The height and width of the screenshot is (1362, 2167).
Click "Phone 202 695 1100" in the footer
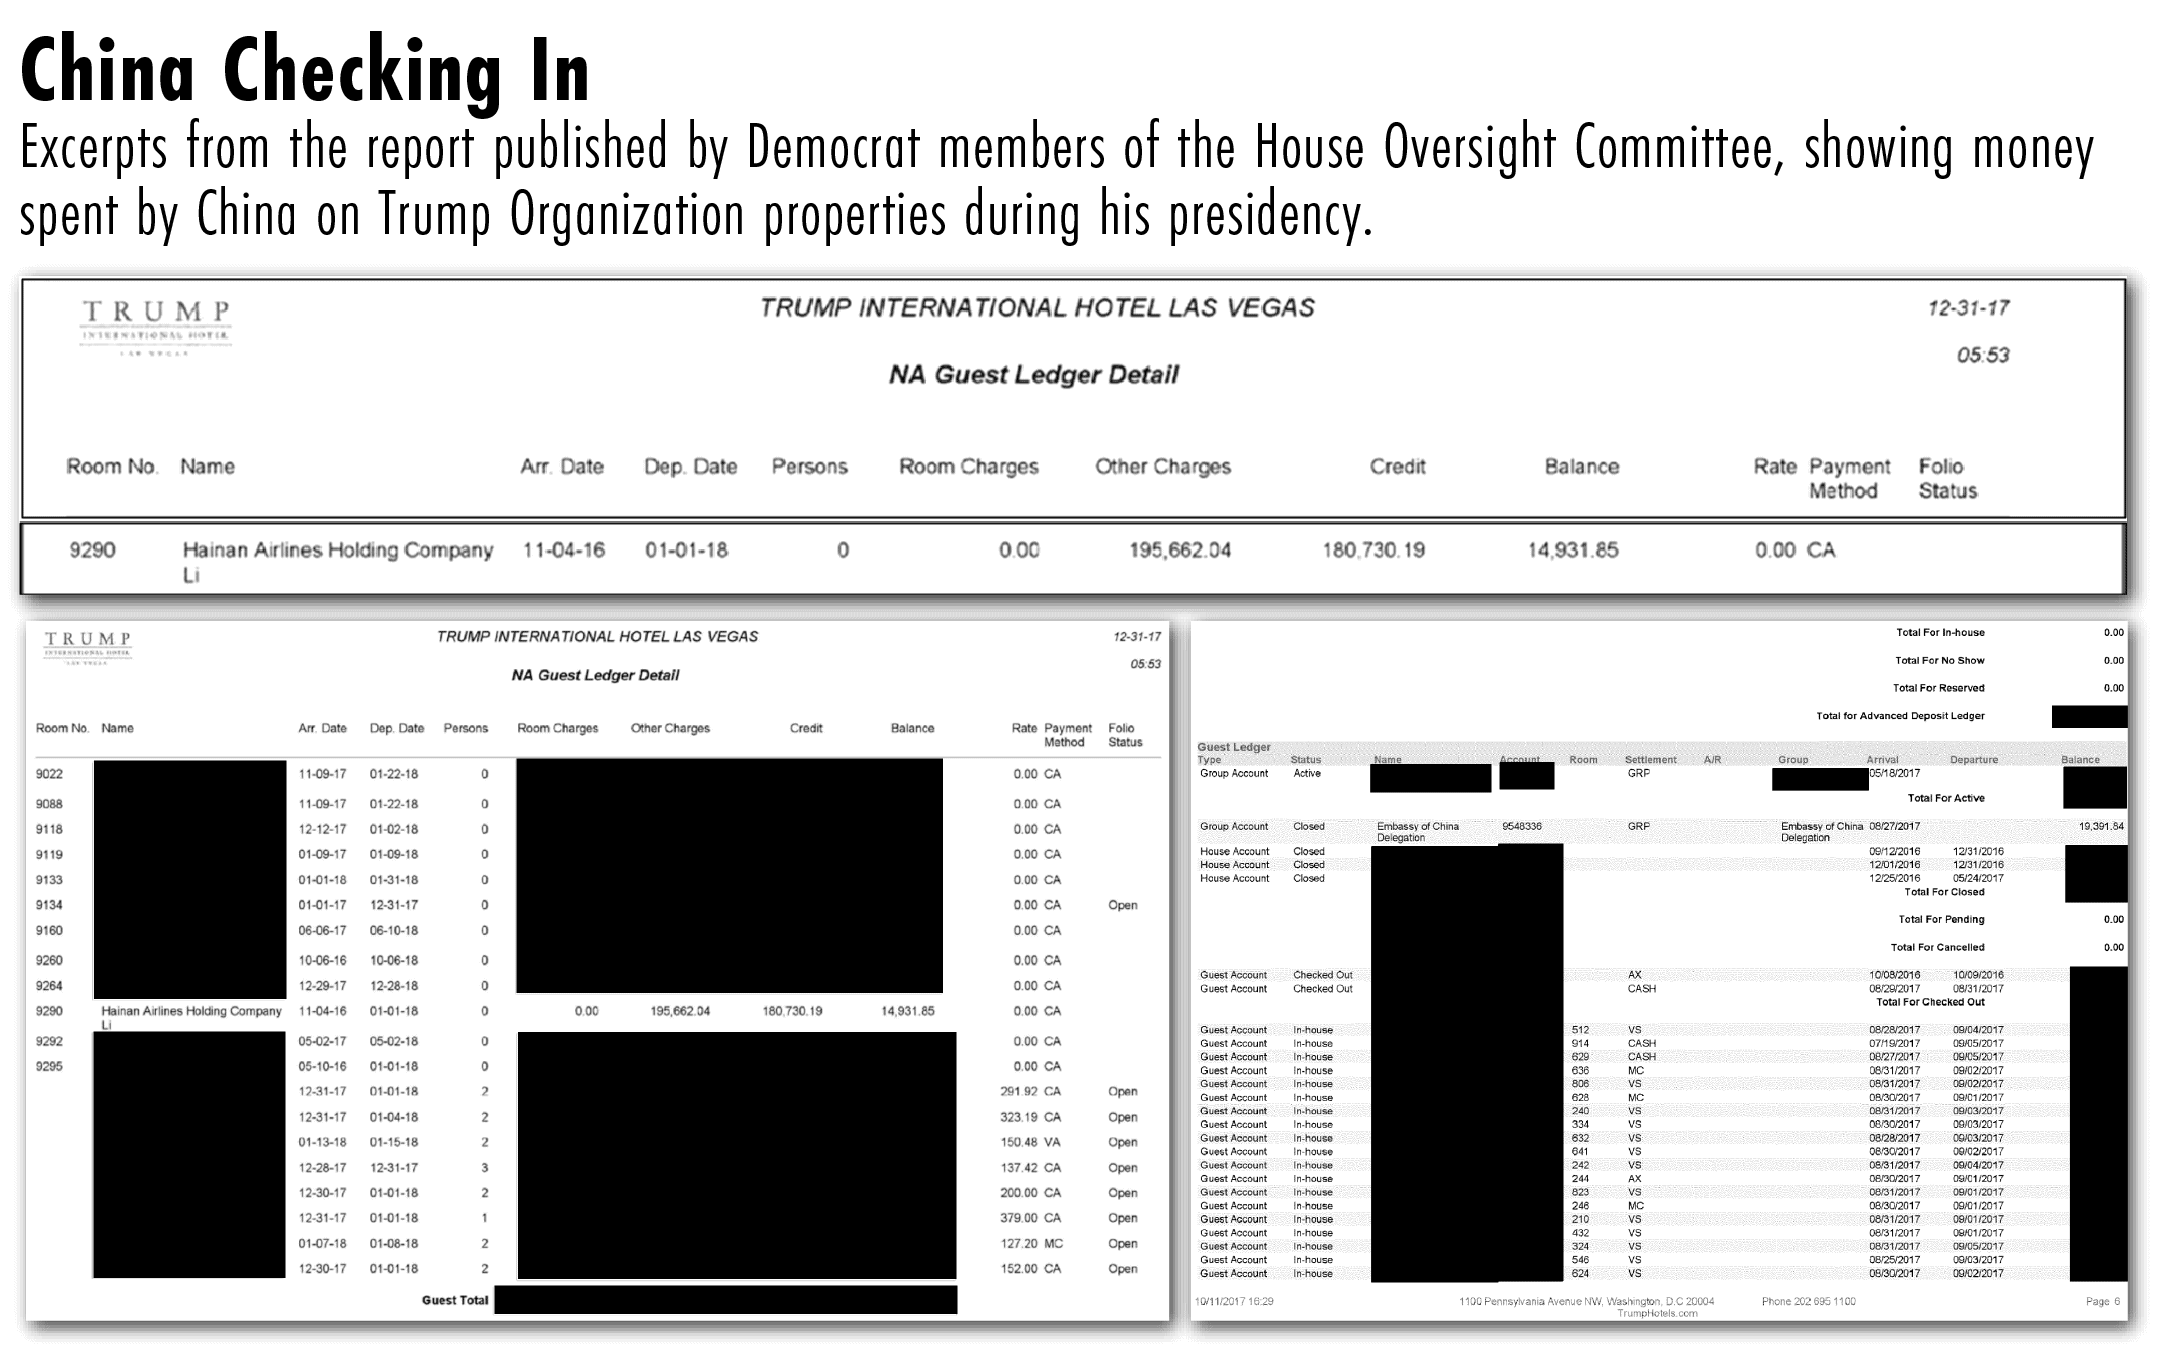point(1808,1302)
